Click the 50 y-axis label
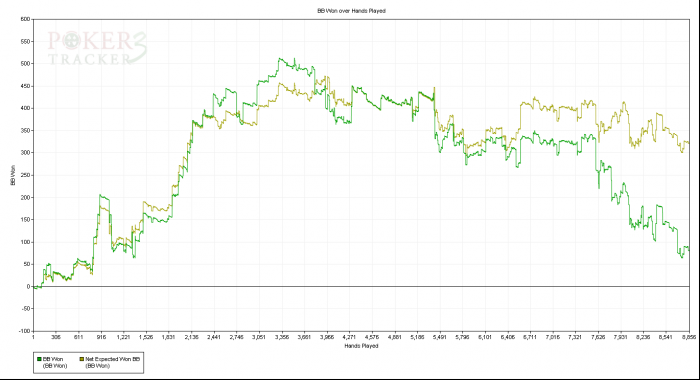The height and width of the screenshot is (380, 700). tap(26, 264)
